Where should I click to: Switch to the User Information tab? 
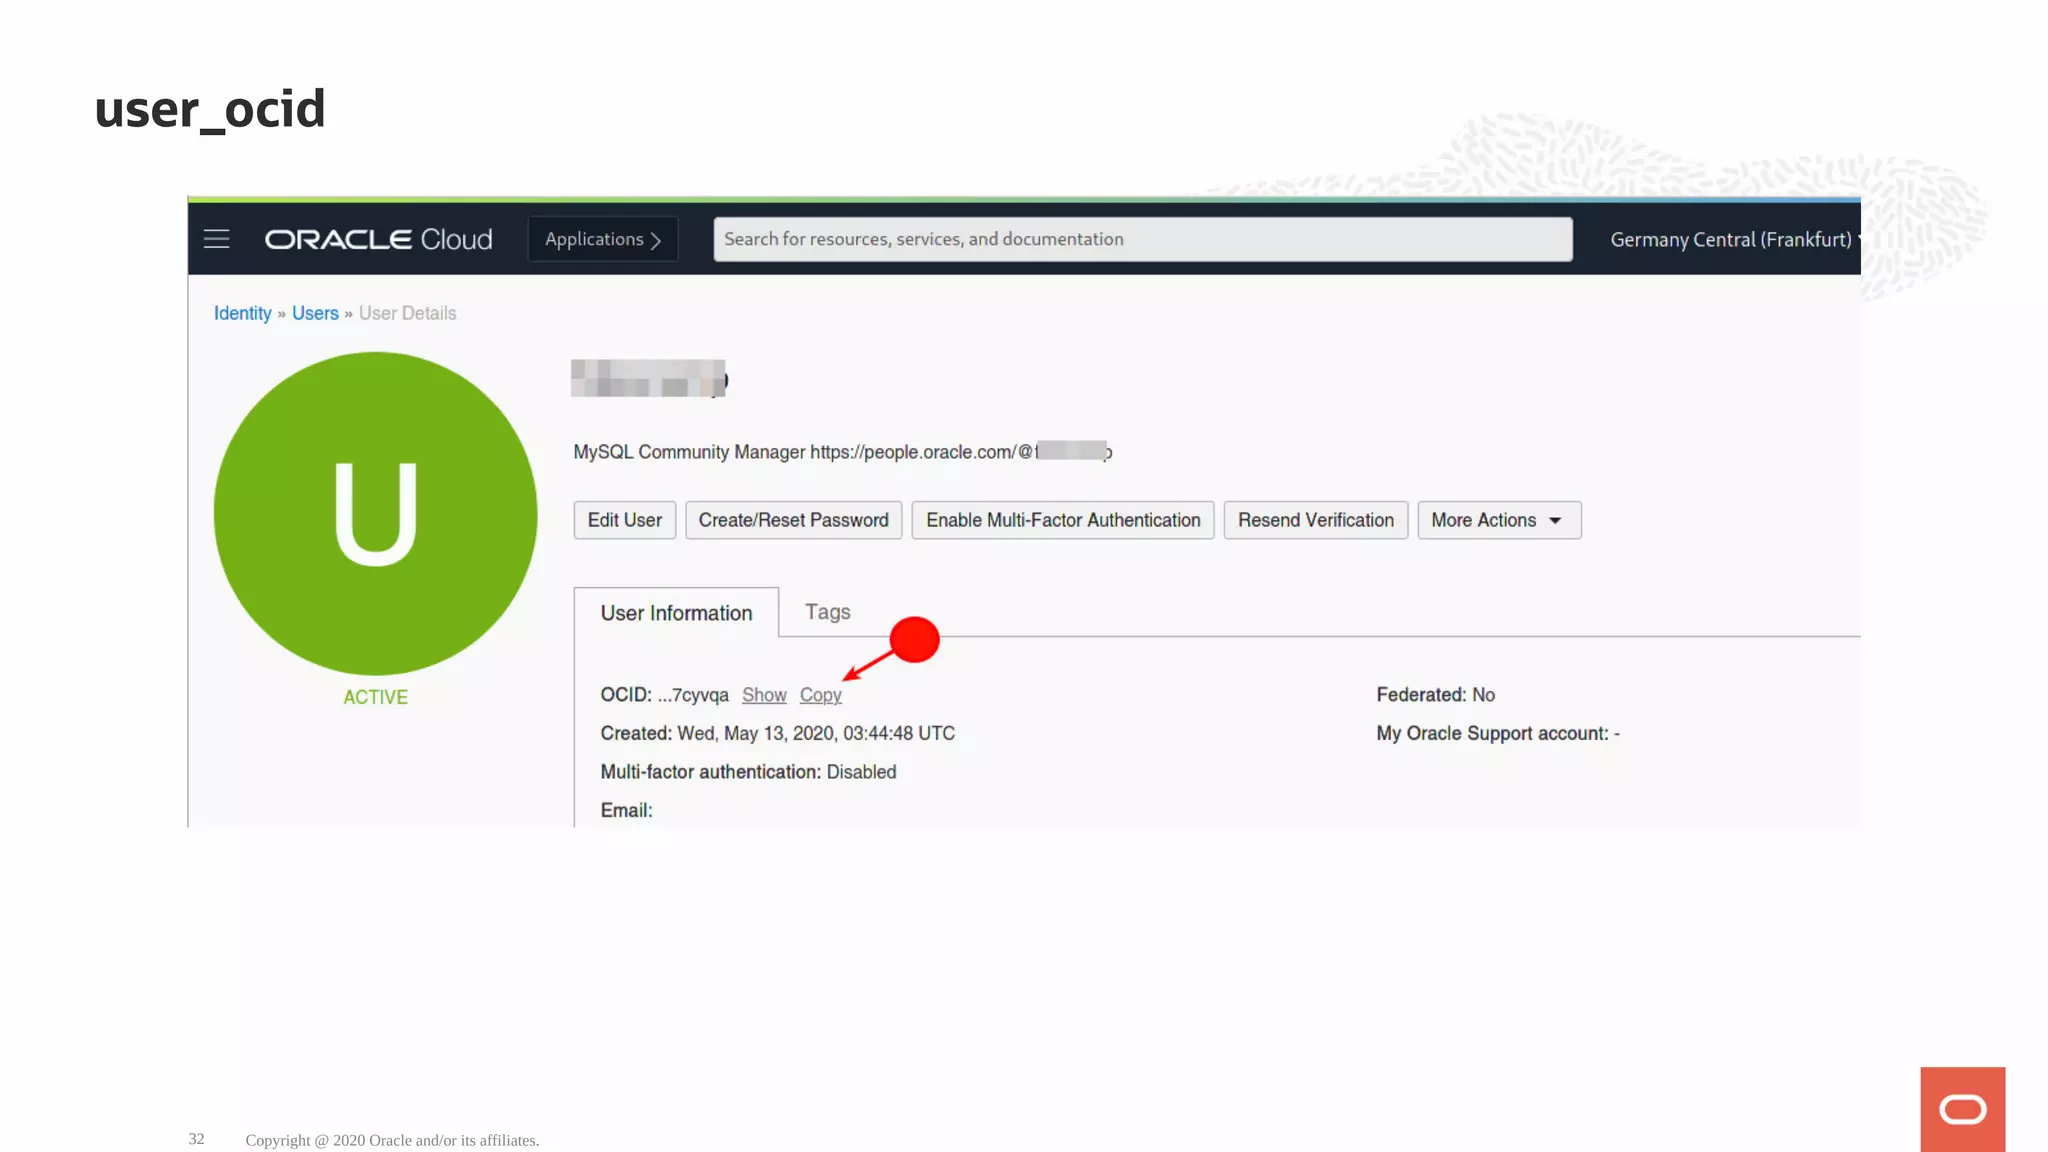(x=676, y=613)
